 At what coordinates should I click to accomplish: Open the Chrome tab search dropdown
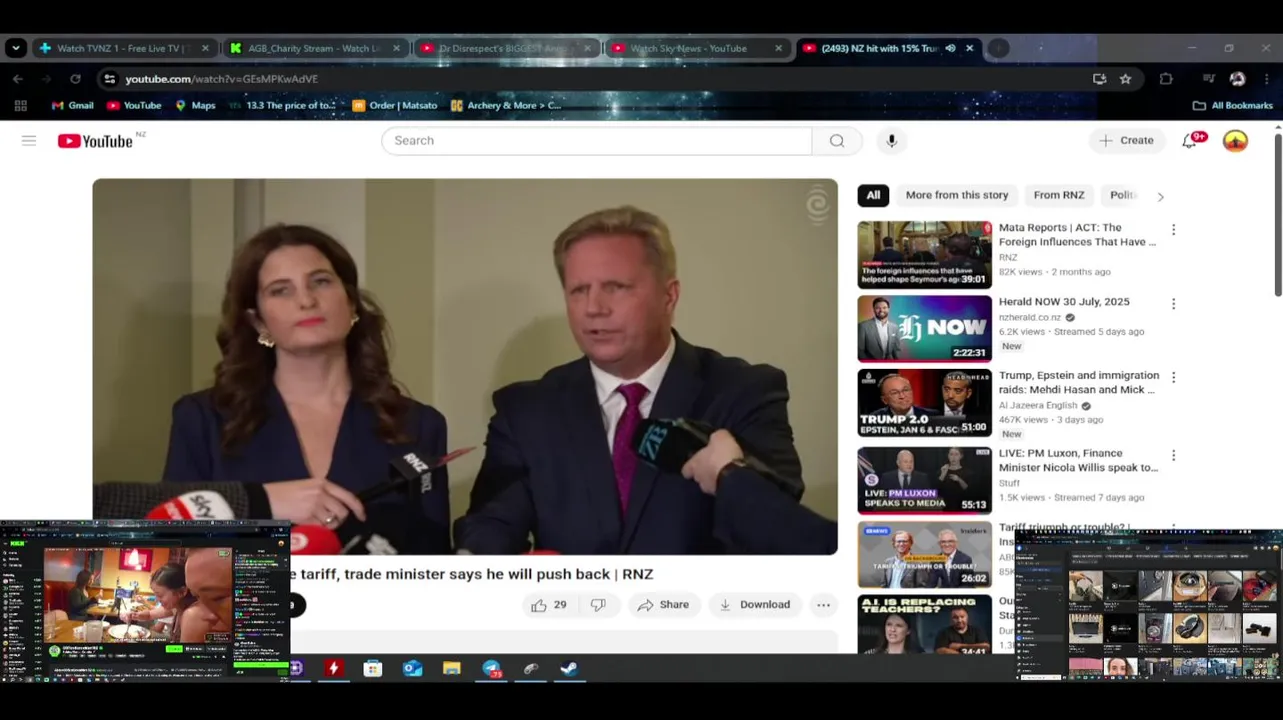(15, 48)
